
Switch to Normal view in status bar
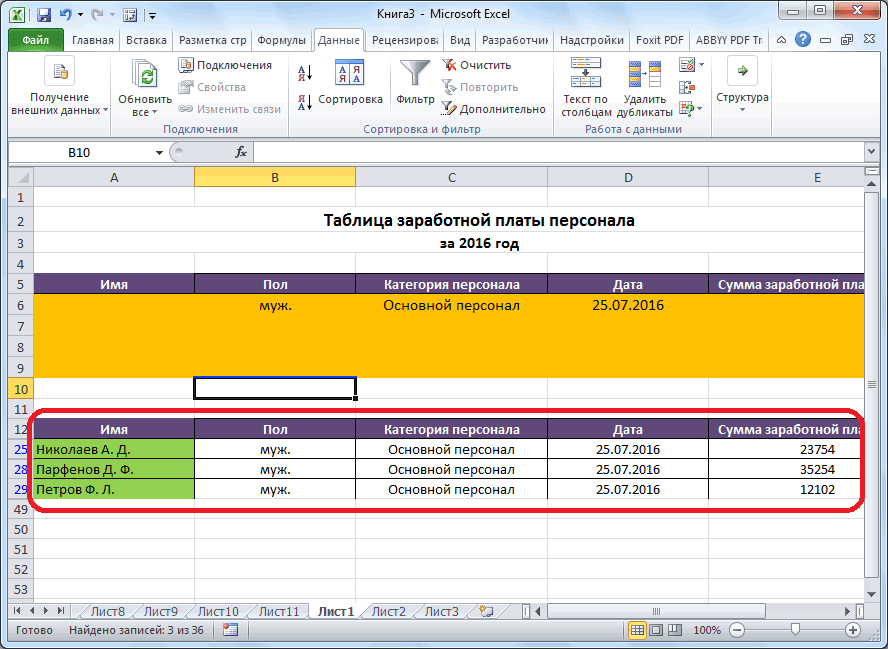(637, 631)
